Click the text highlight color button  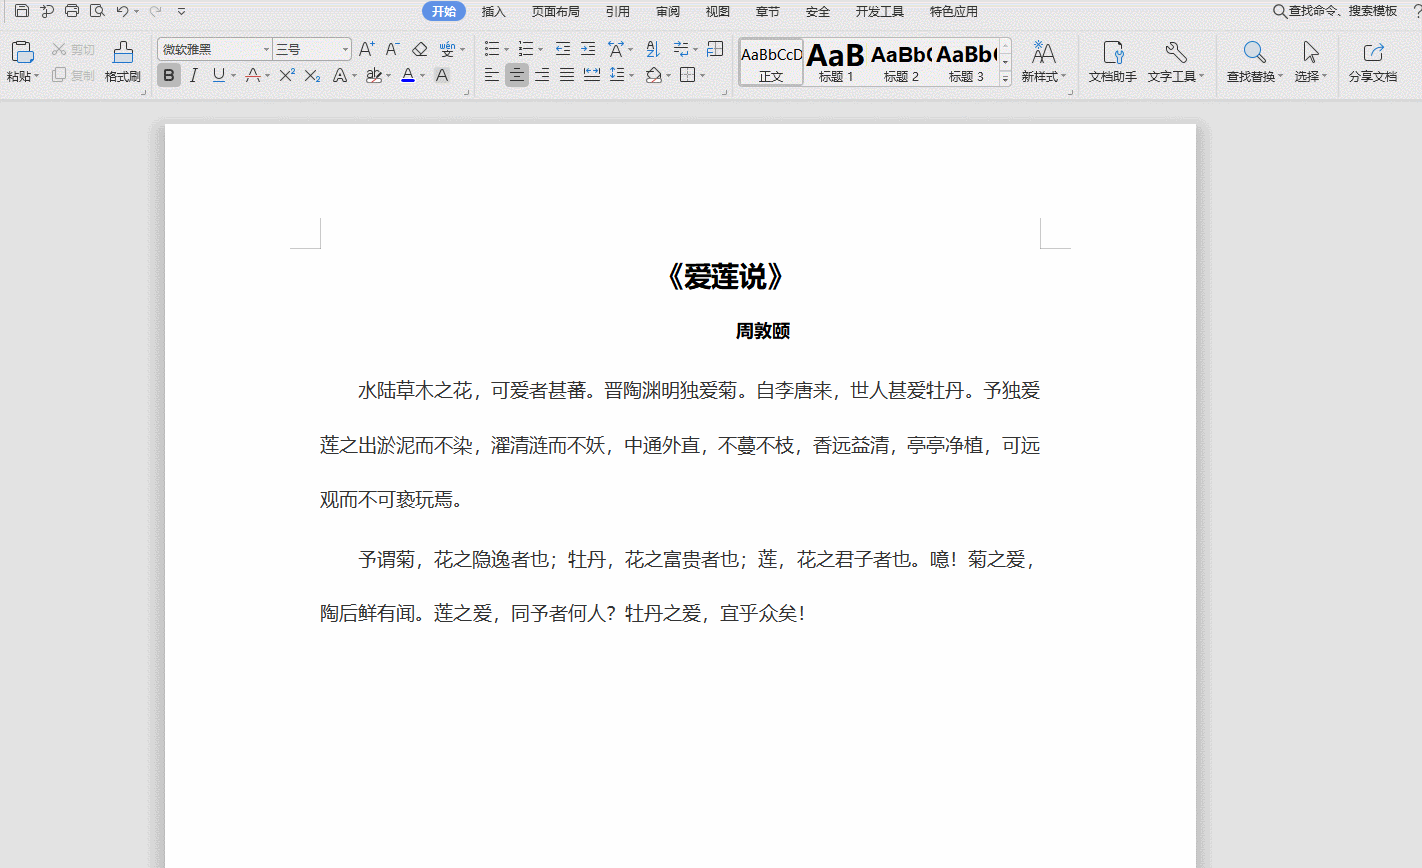point(373,75)
